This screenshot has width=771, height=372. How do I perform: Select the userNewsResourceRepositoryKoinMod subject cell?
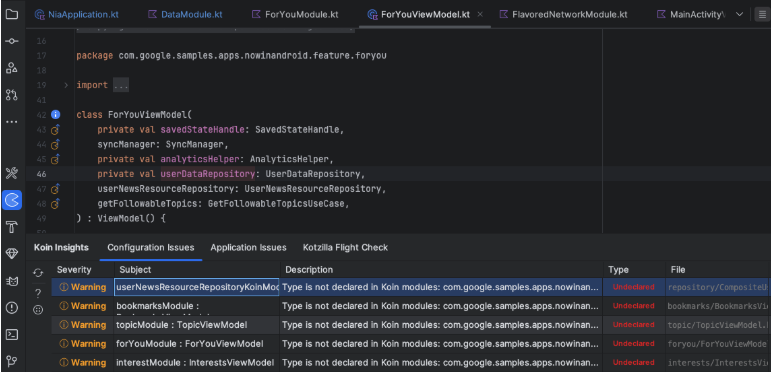point(197,287)
